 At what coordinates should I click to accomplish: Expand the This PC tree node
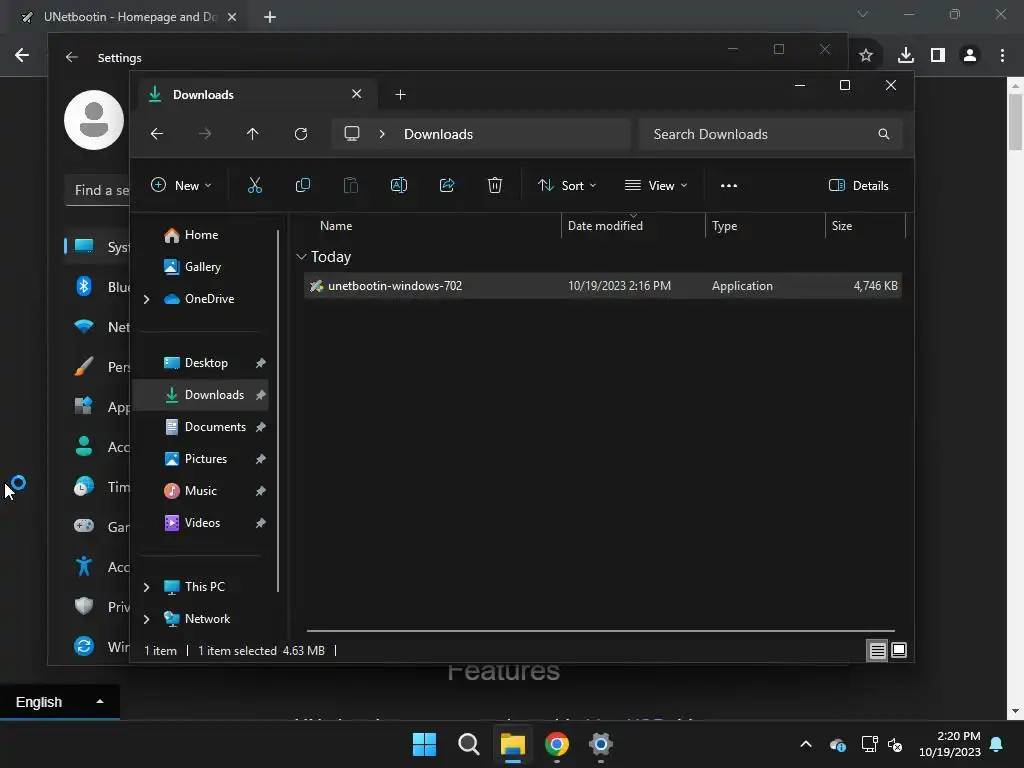pos(147,587)
